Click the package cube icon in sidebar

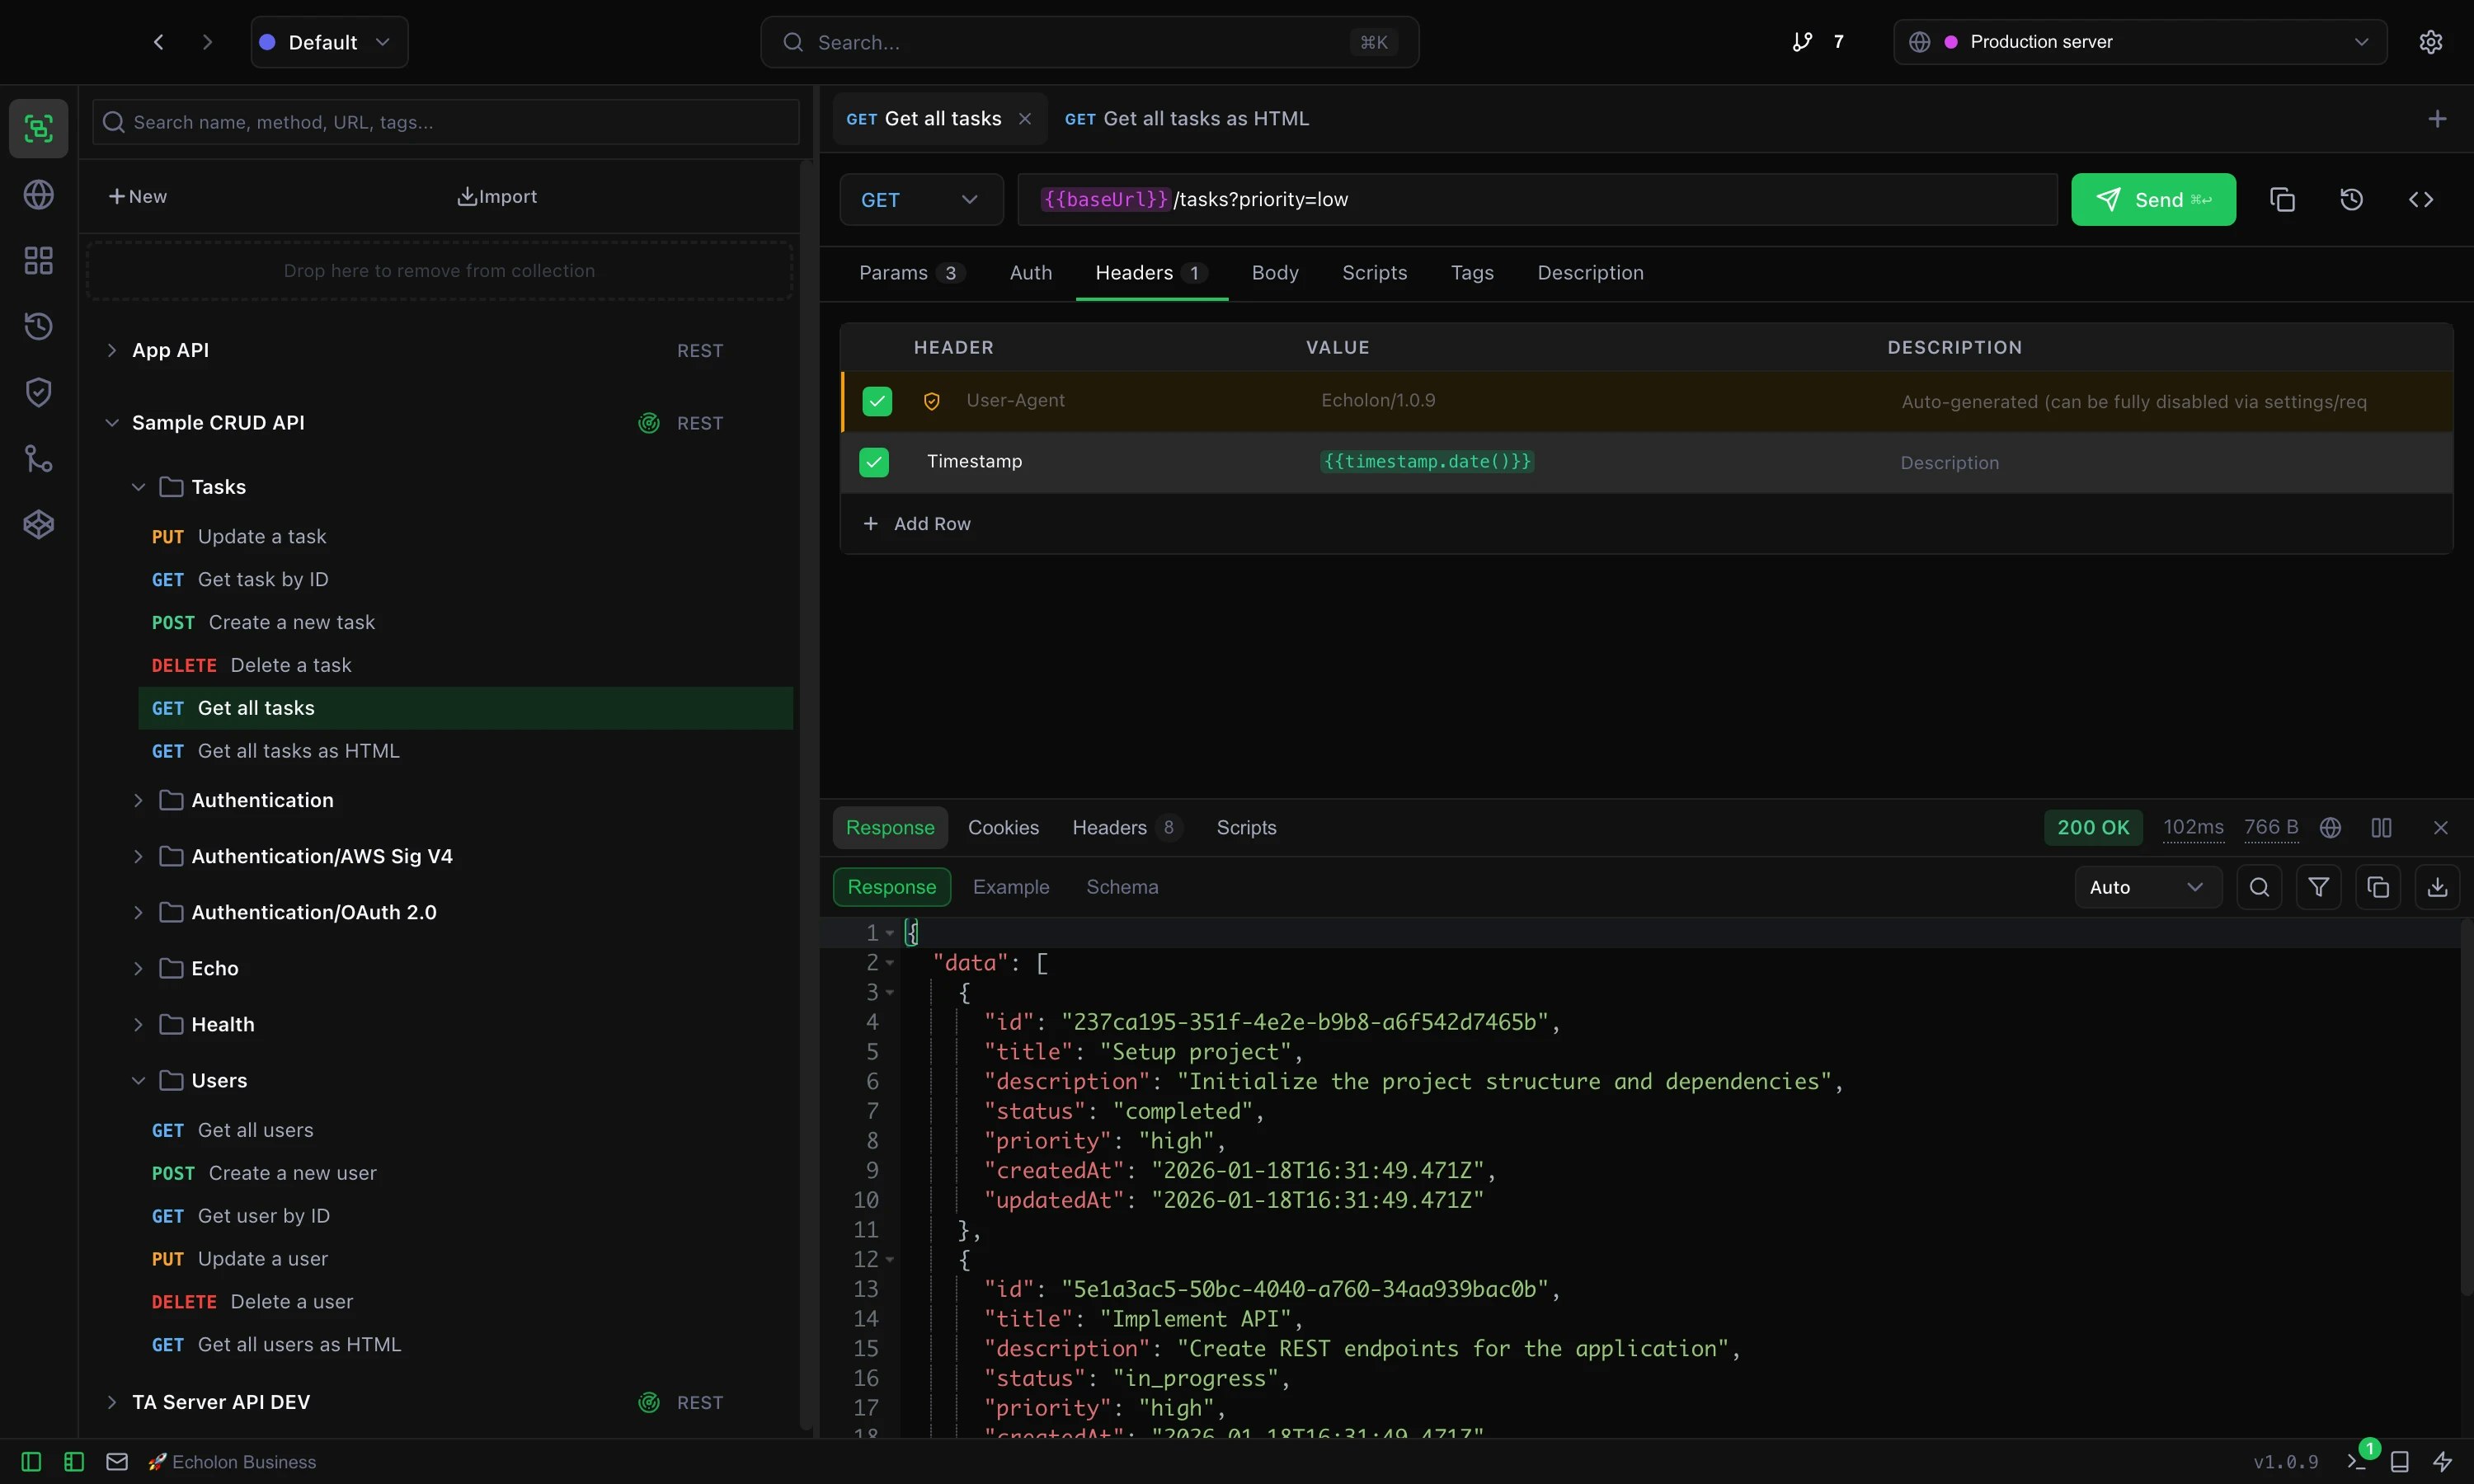[x=38, y=523]
